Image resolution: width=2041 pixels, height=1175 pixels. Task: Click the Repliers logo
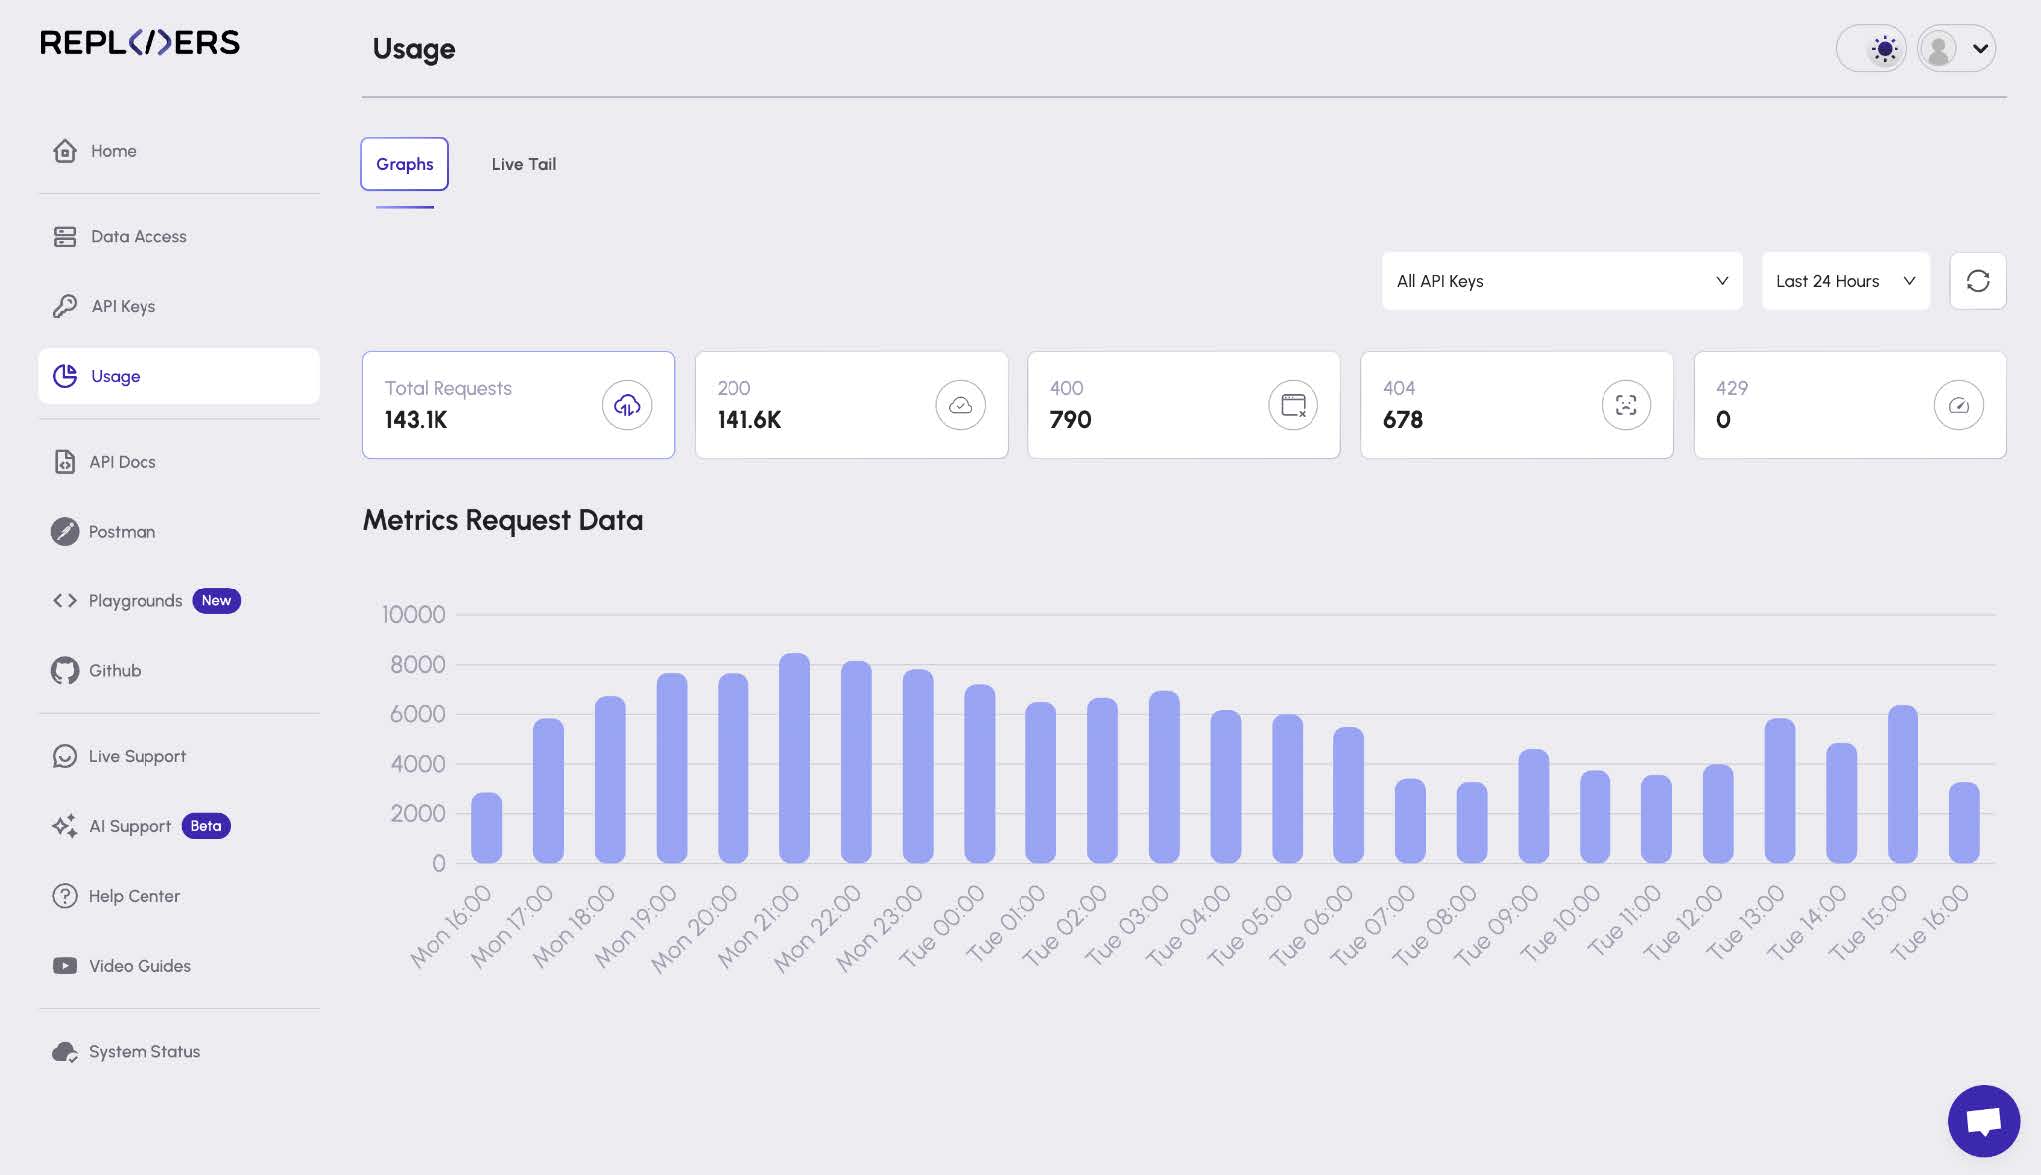140,42
